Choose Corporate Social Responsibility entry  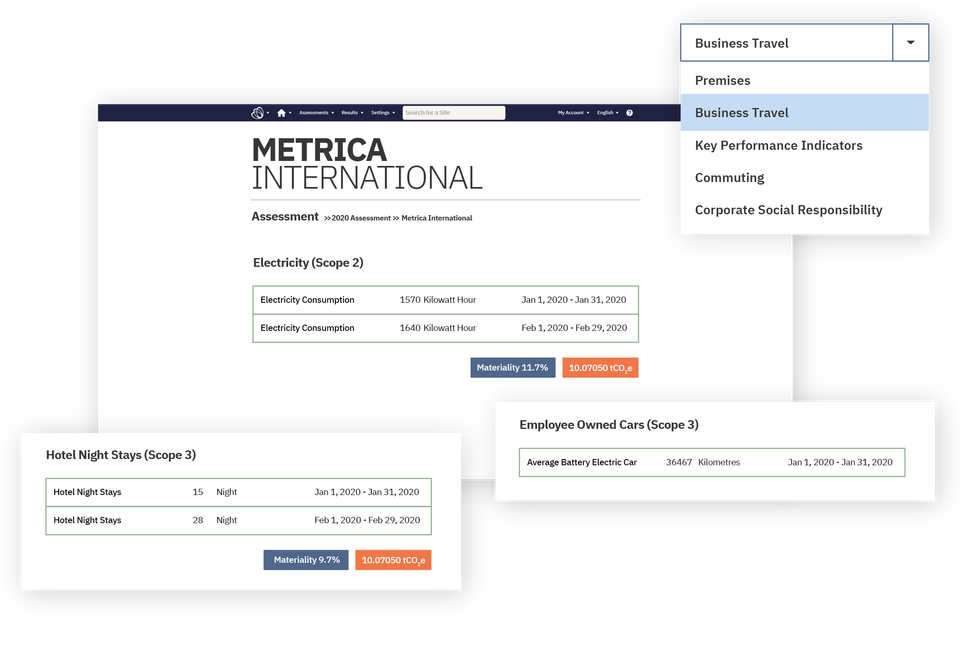tap(788, 210)
